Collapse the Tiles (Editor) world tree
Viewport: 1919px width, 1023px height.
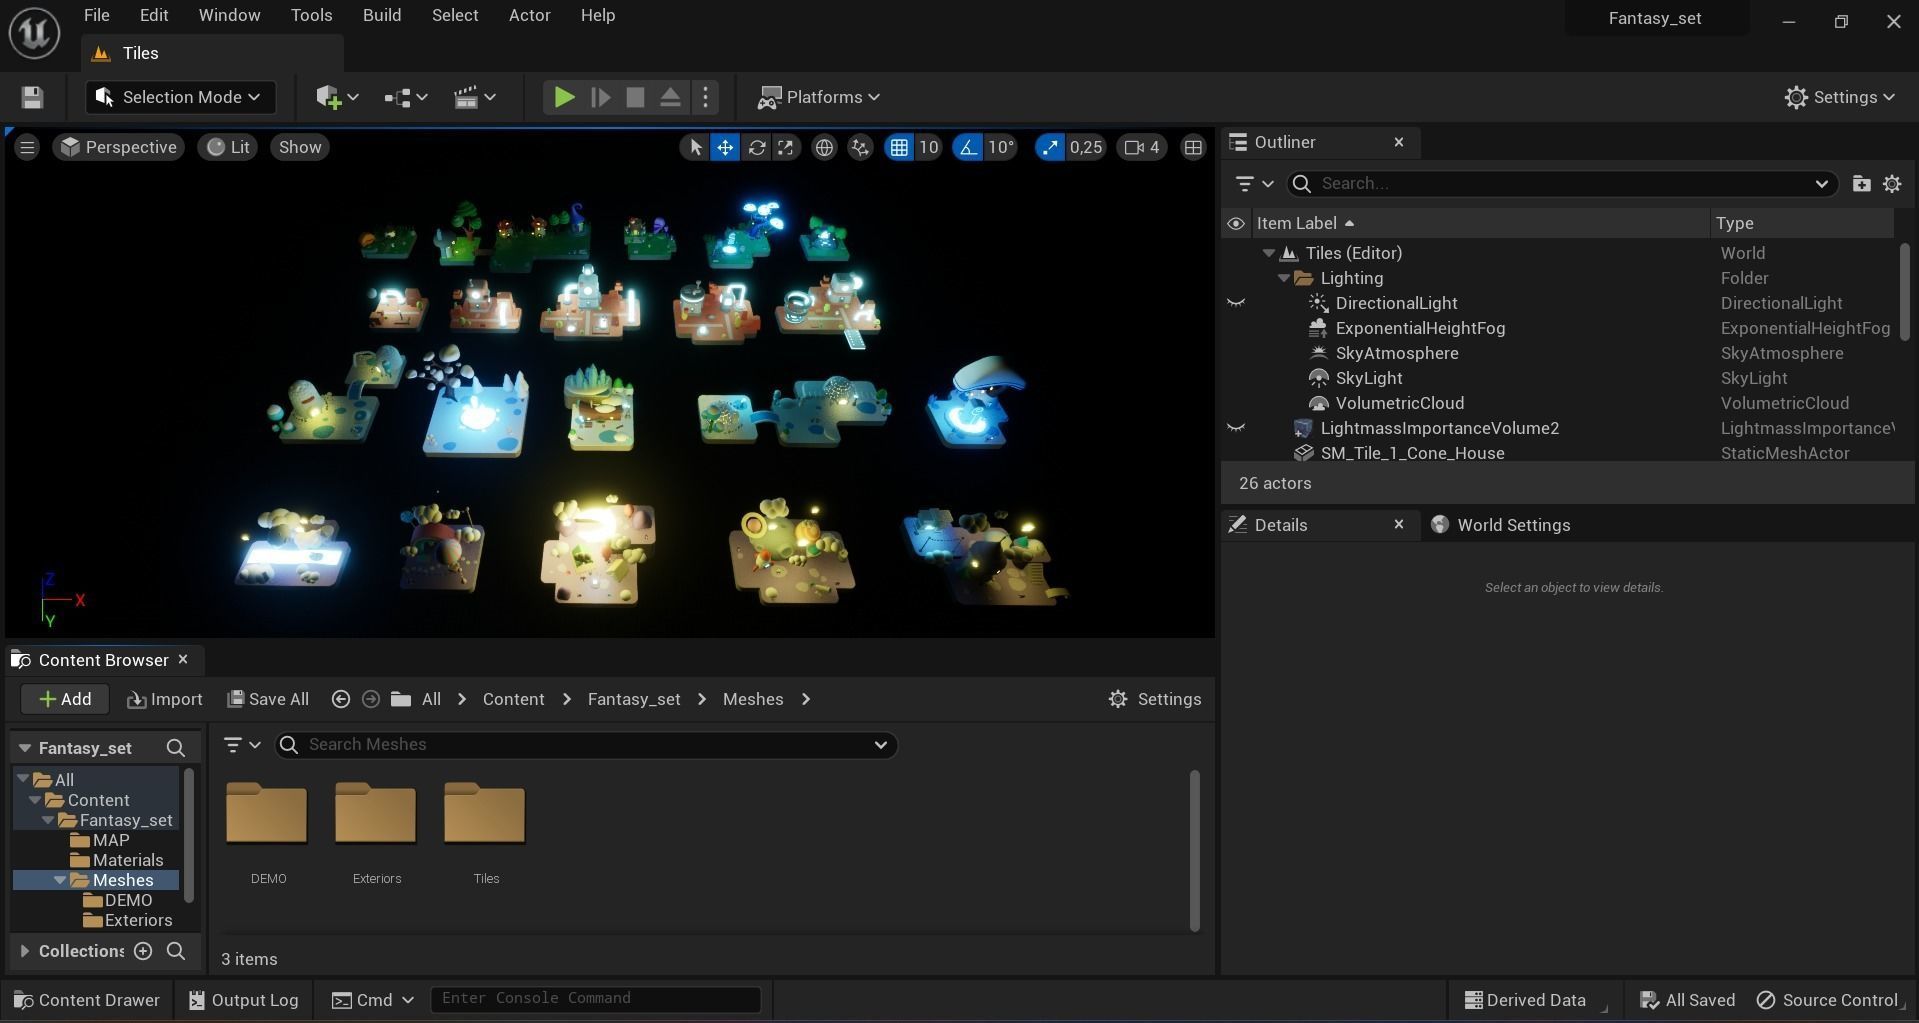click(x=1269, y=253)
